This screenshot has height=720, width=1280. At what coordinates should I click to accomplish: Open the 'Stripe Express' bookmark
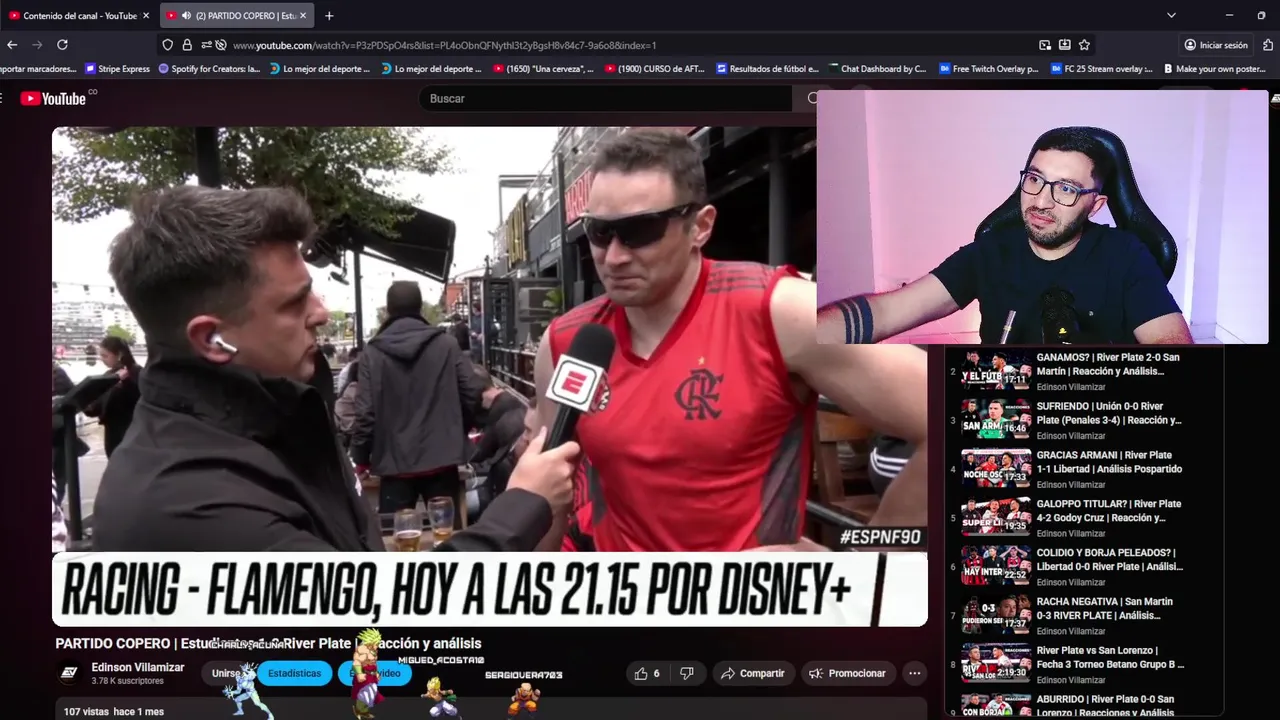point(118,69)
